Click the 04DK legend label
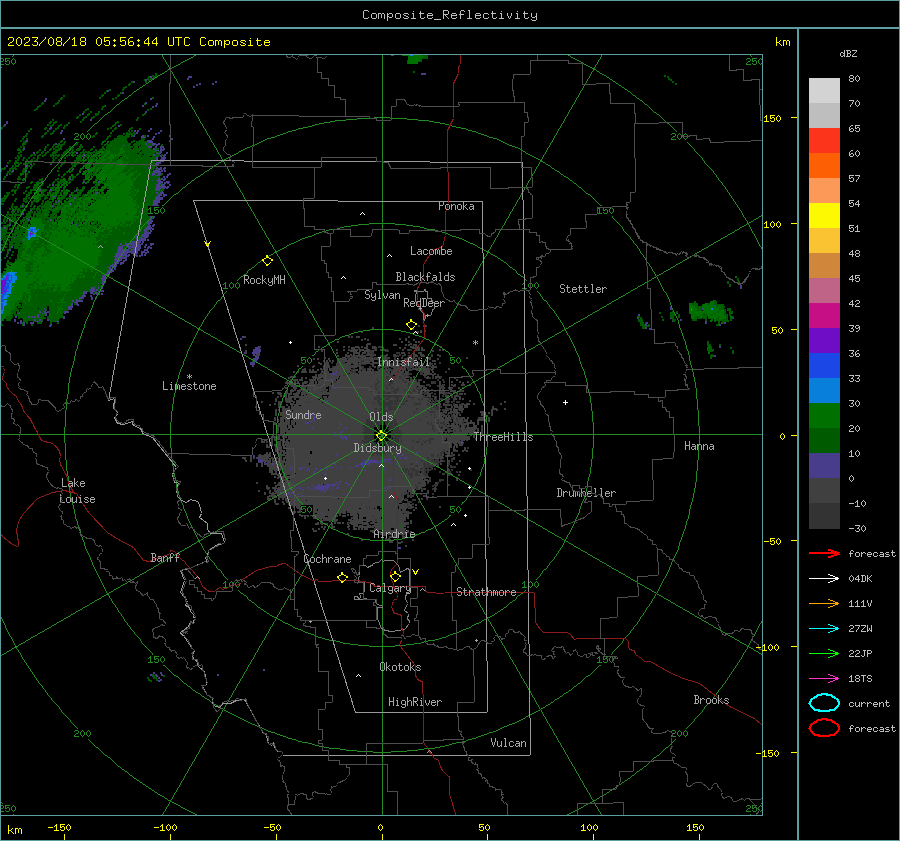The width and height of the screenshot is (900, 841). (860, 578)
